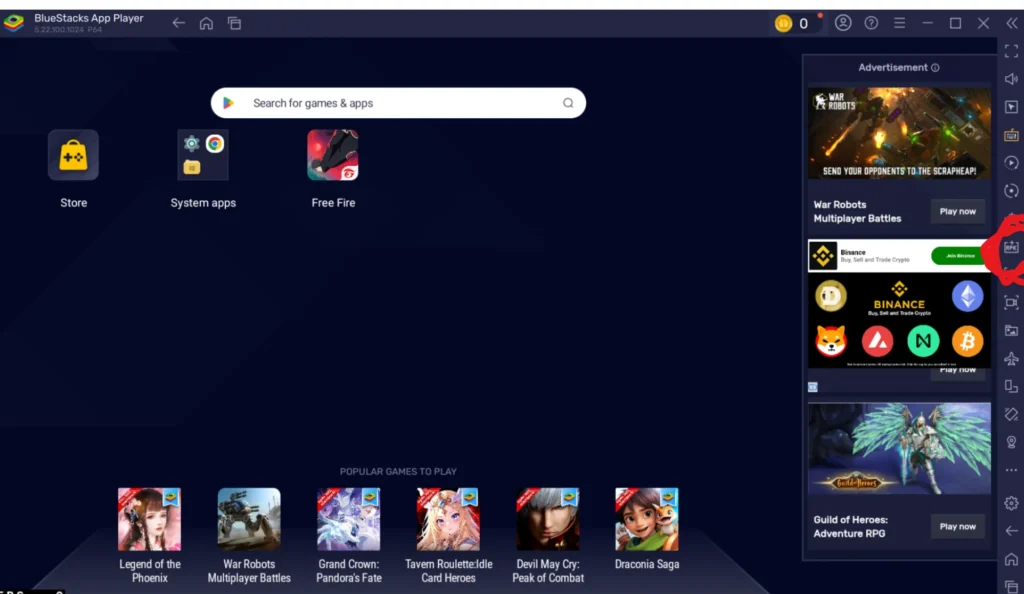Open the System apps folder
This screenshot has height=594, width=1024.
[203, 156]
